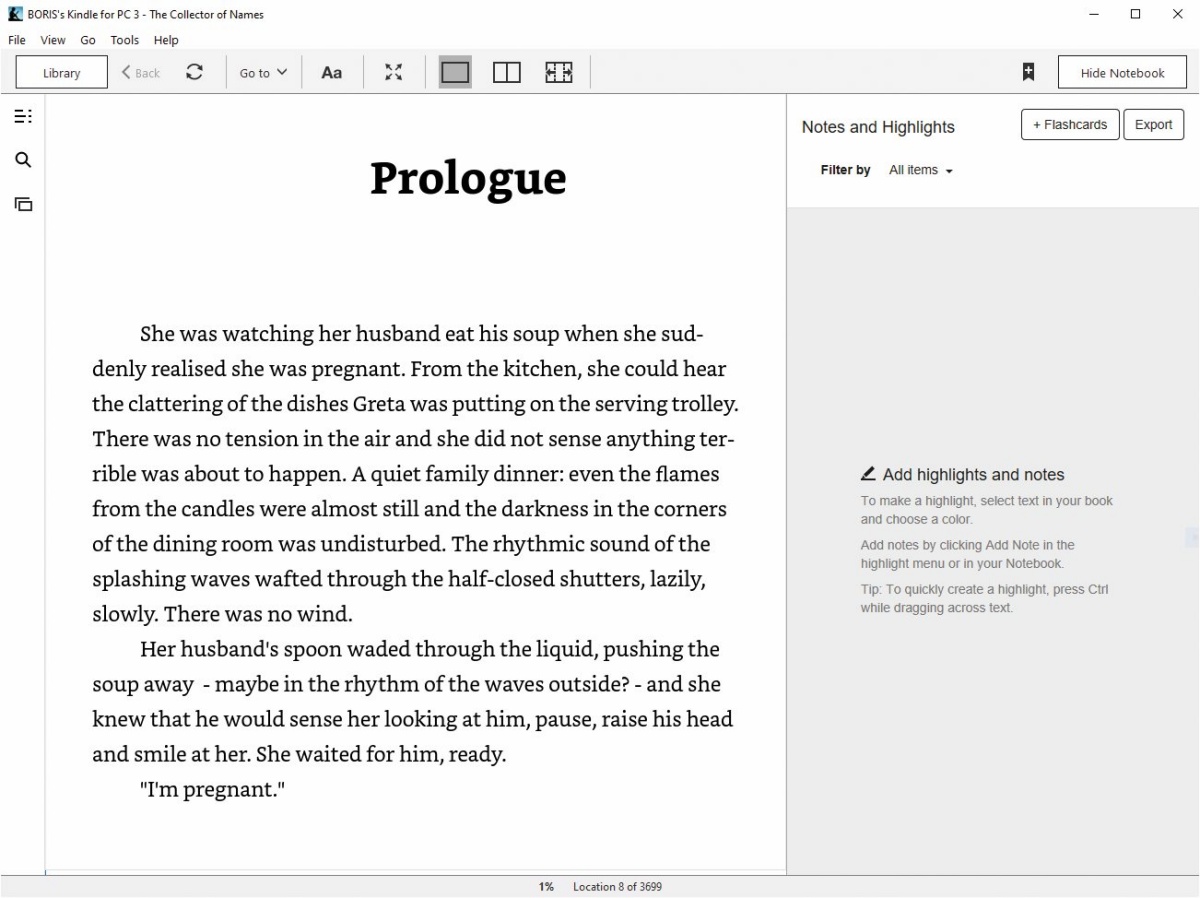Expand the All items filter dropdown
The width and height of the screenshot is (1200, 898).
pos(921,170)
